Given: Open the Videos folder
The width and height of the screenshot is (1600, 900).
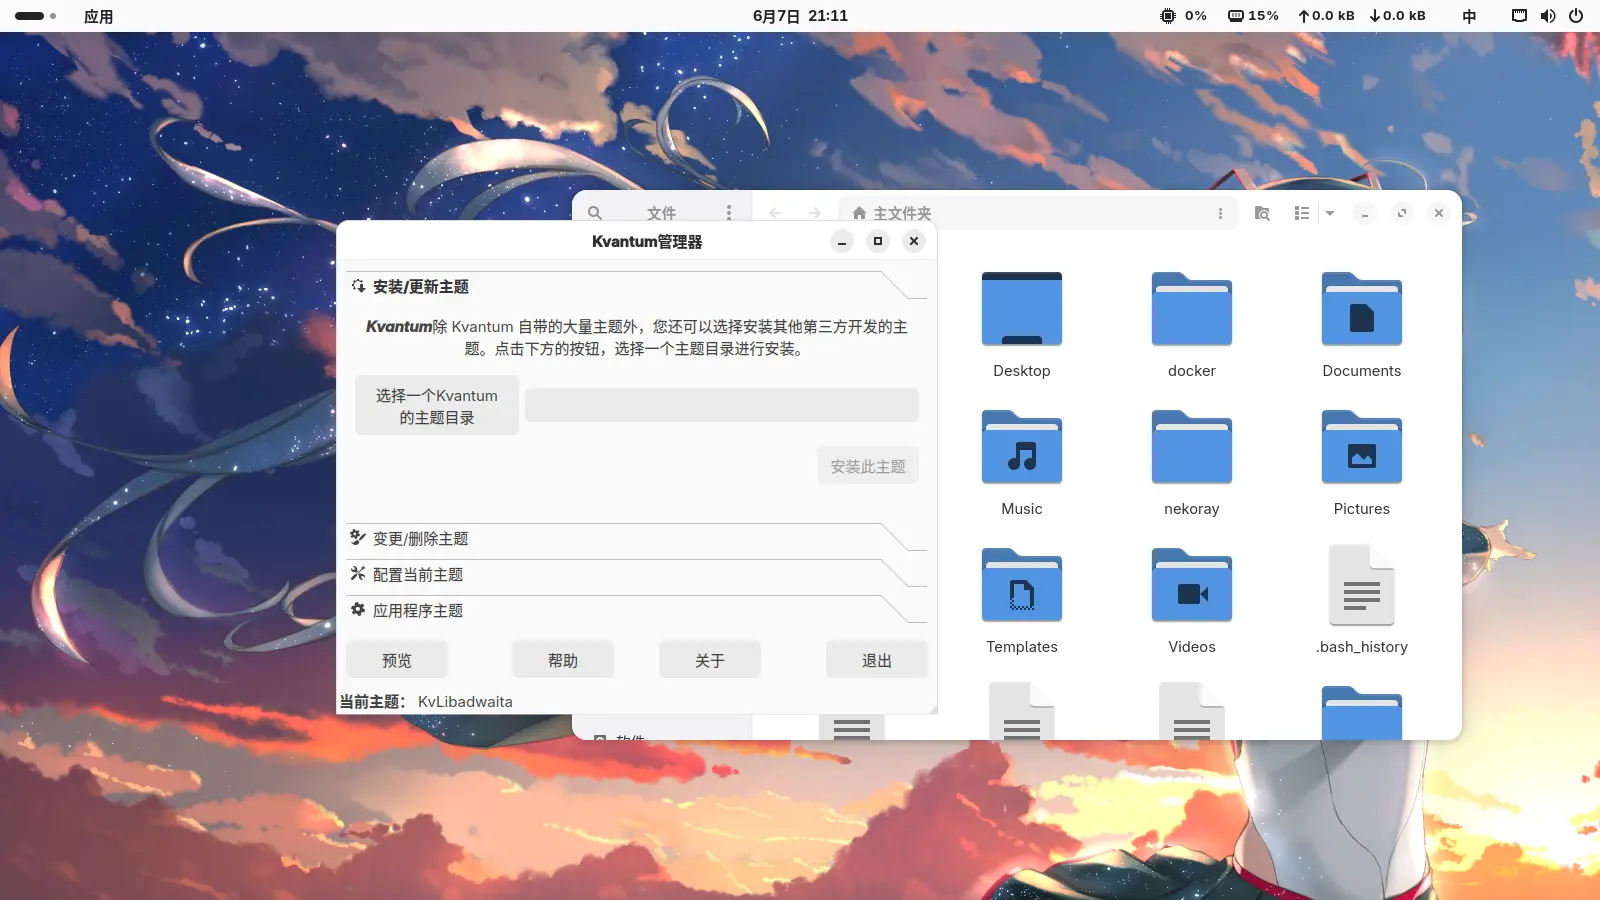Looking at the screenshot, I should coord(1191,585).
